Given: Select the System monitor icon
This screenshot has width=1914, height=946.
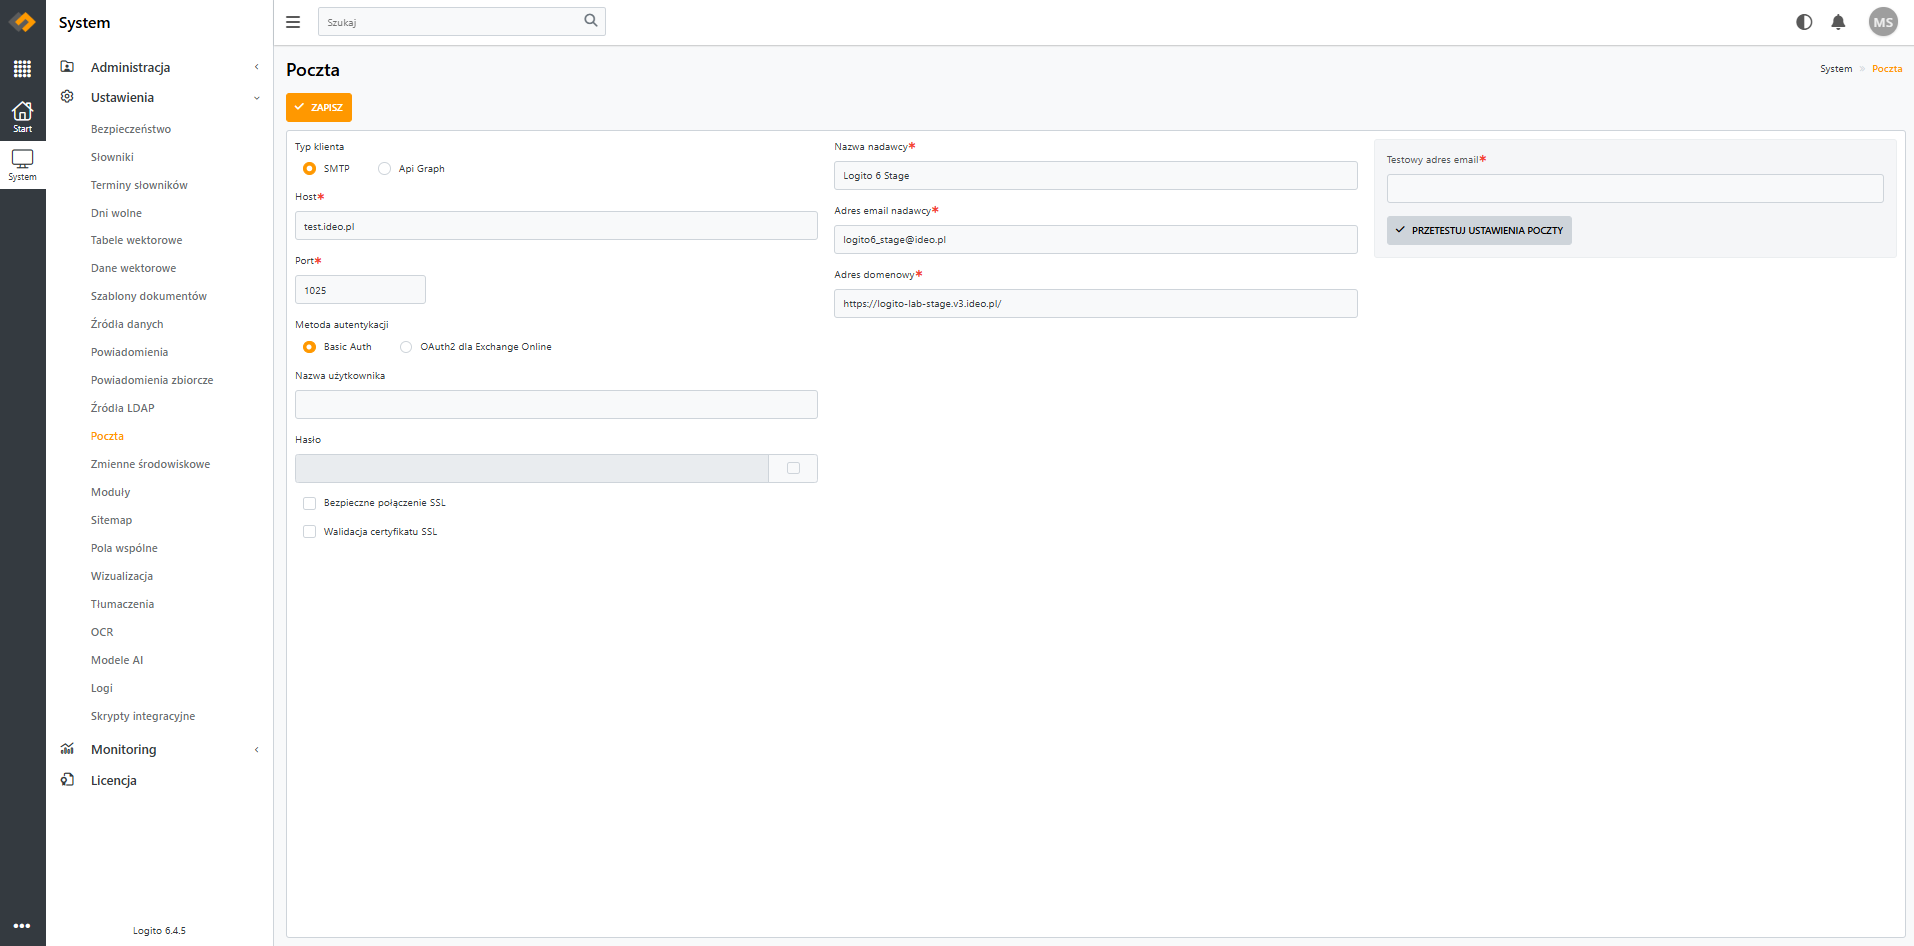Looking at the screenshot, I should (x=22, y=165).
